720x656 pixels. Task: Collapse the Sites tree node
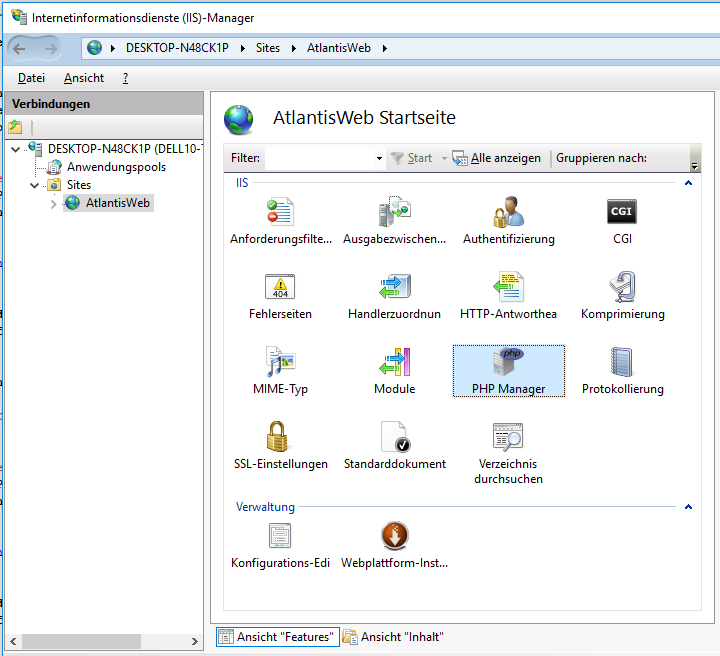(x=34, y=185)
